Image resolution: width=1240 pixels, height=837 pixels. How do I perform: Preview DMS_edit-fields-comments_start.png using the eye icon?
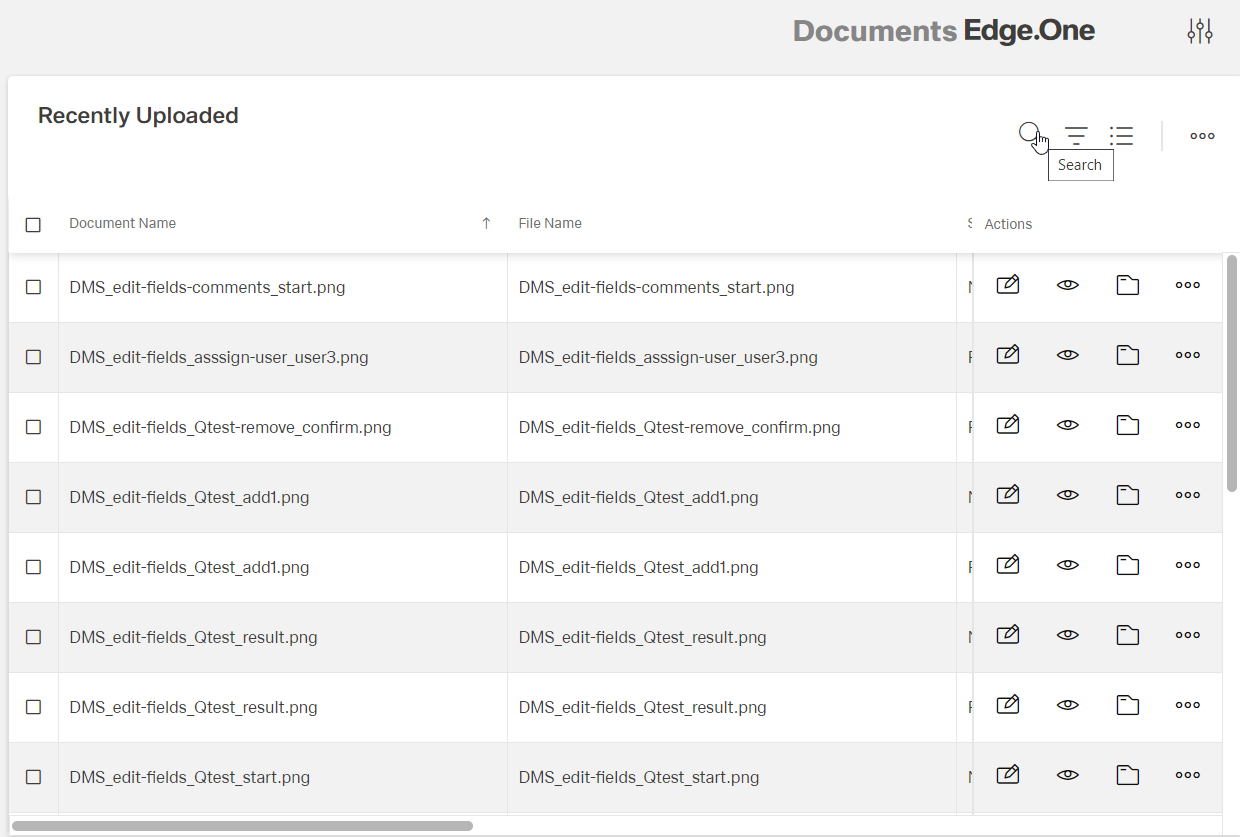click(x=1068, y=286)
